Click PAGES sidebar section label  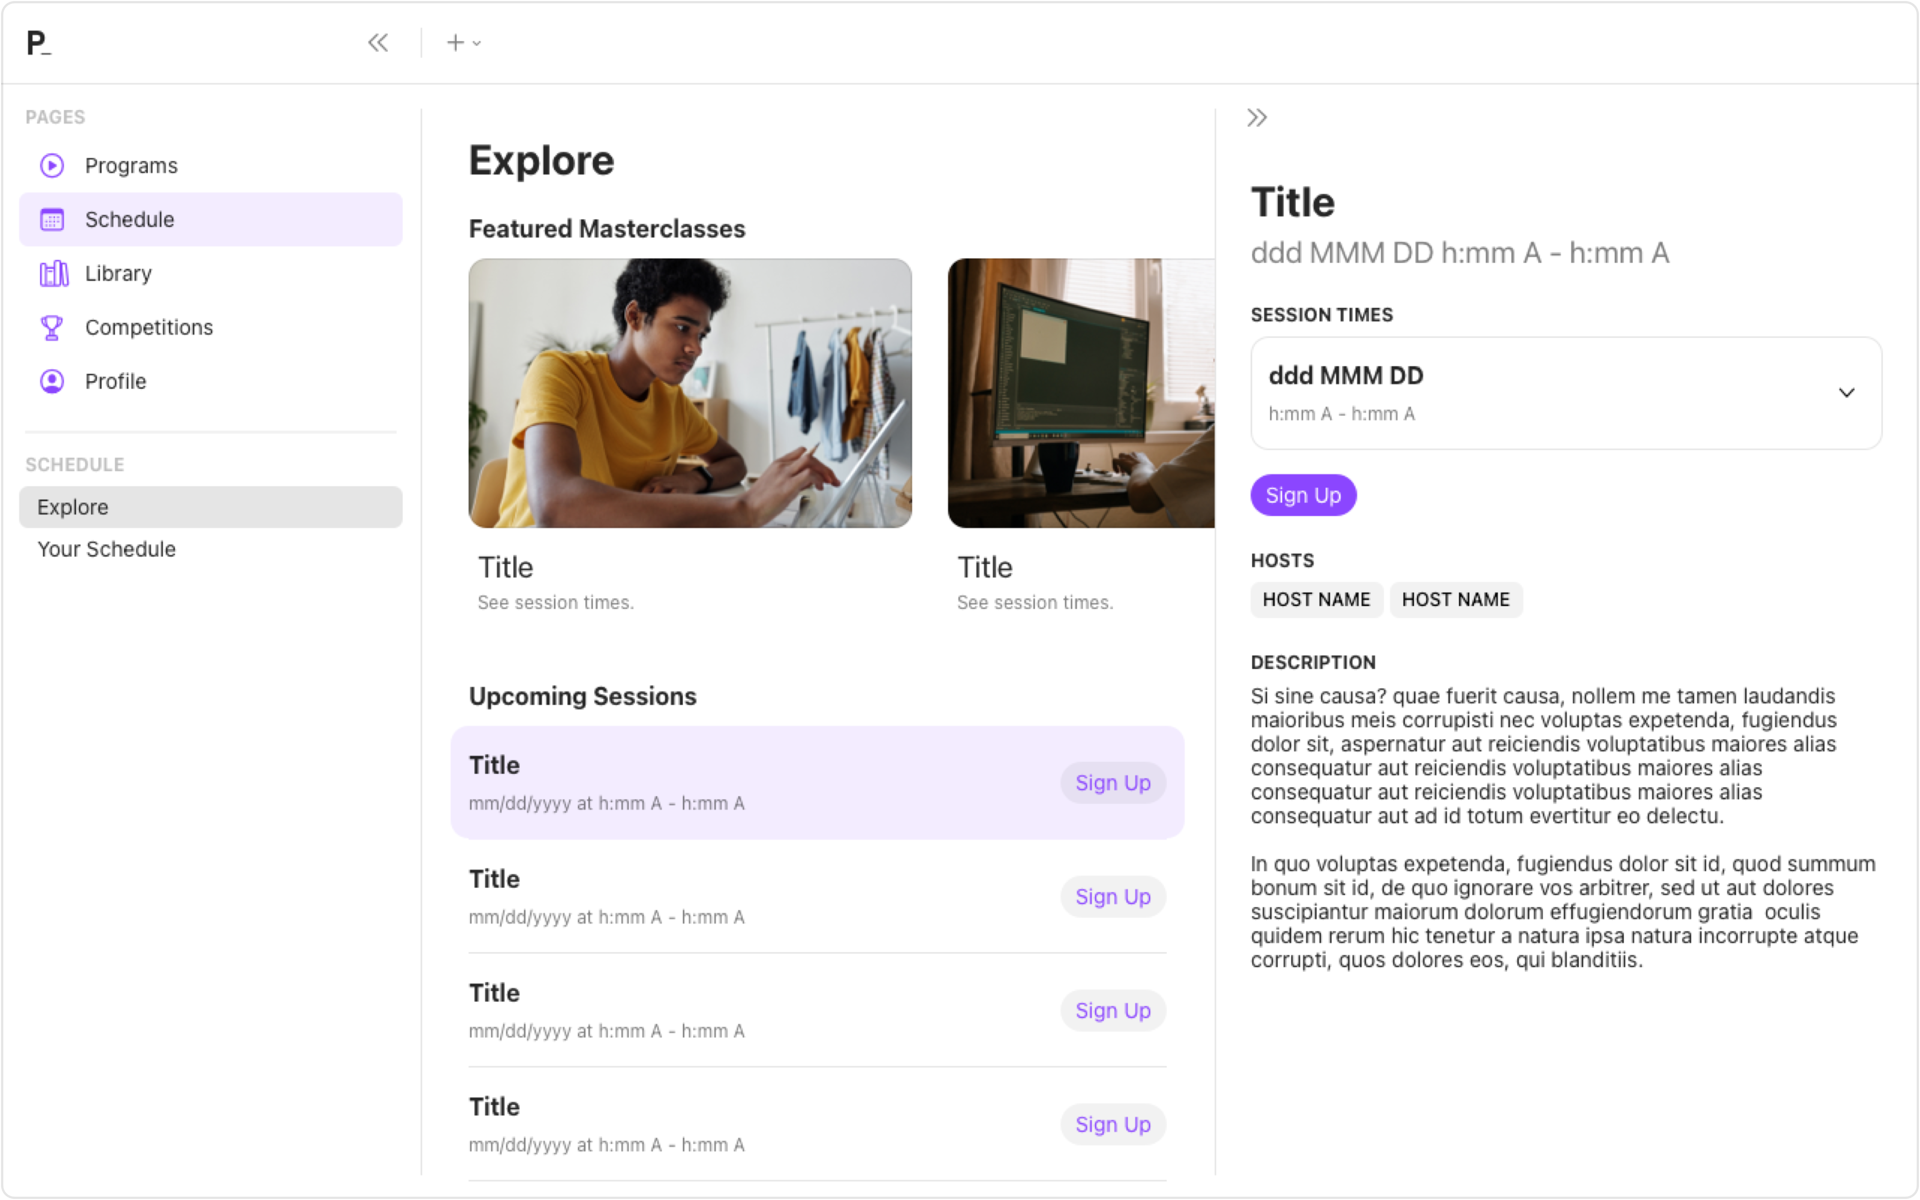click(x=55, y=118)
